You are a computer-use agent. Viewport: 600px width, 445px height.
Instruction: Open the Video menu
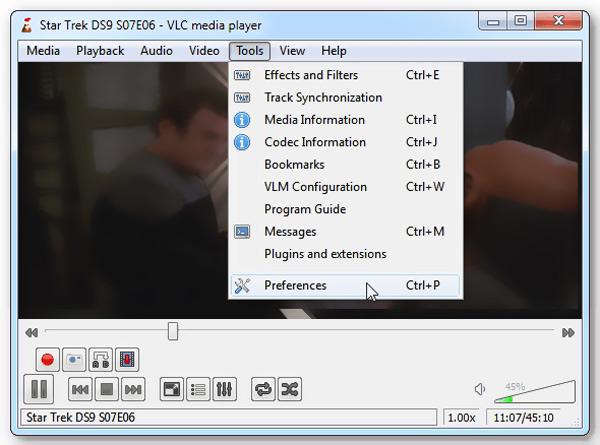[204, 51]
